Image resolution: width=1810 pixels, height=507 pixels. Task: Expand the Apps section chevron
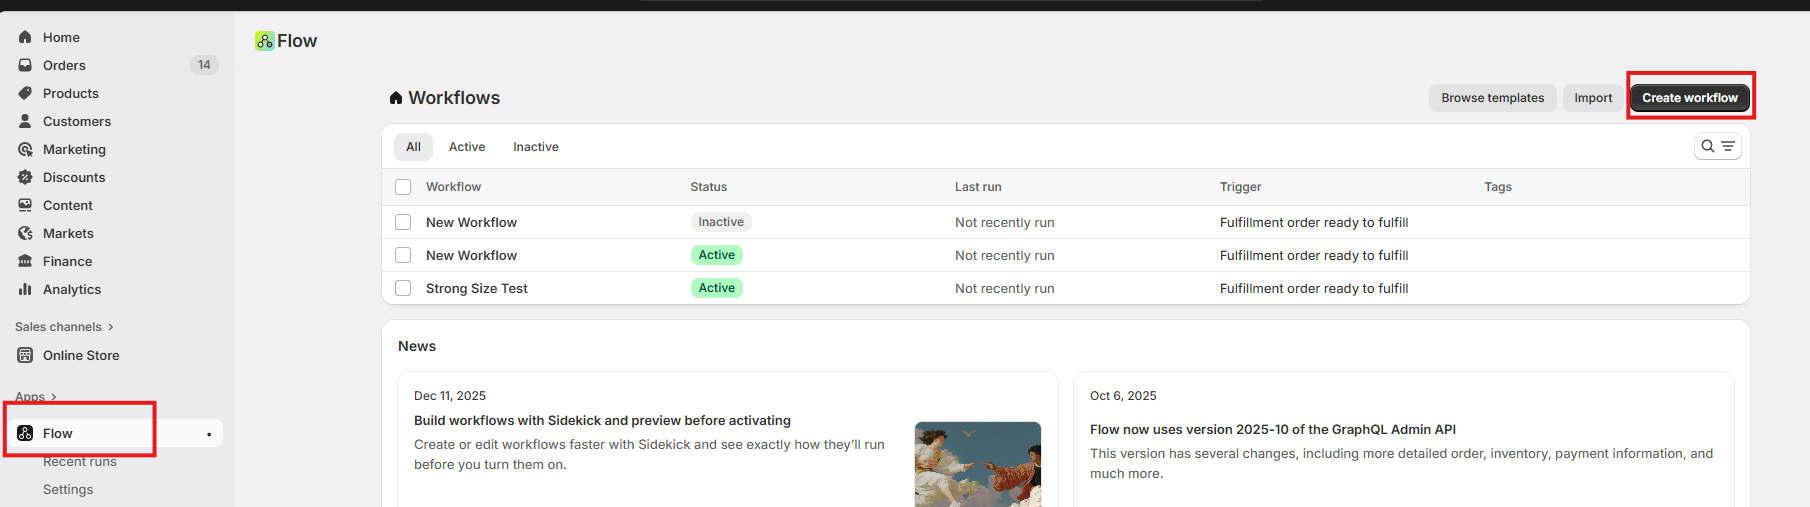coord(53,397)
